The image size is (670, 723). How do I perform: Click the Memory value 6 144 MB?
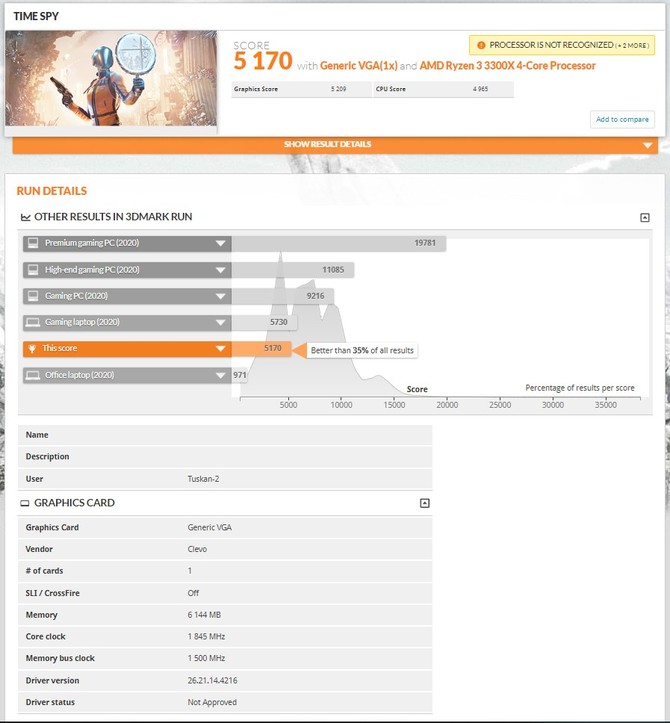[204, 615]
